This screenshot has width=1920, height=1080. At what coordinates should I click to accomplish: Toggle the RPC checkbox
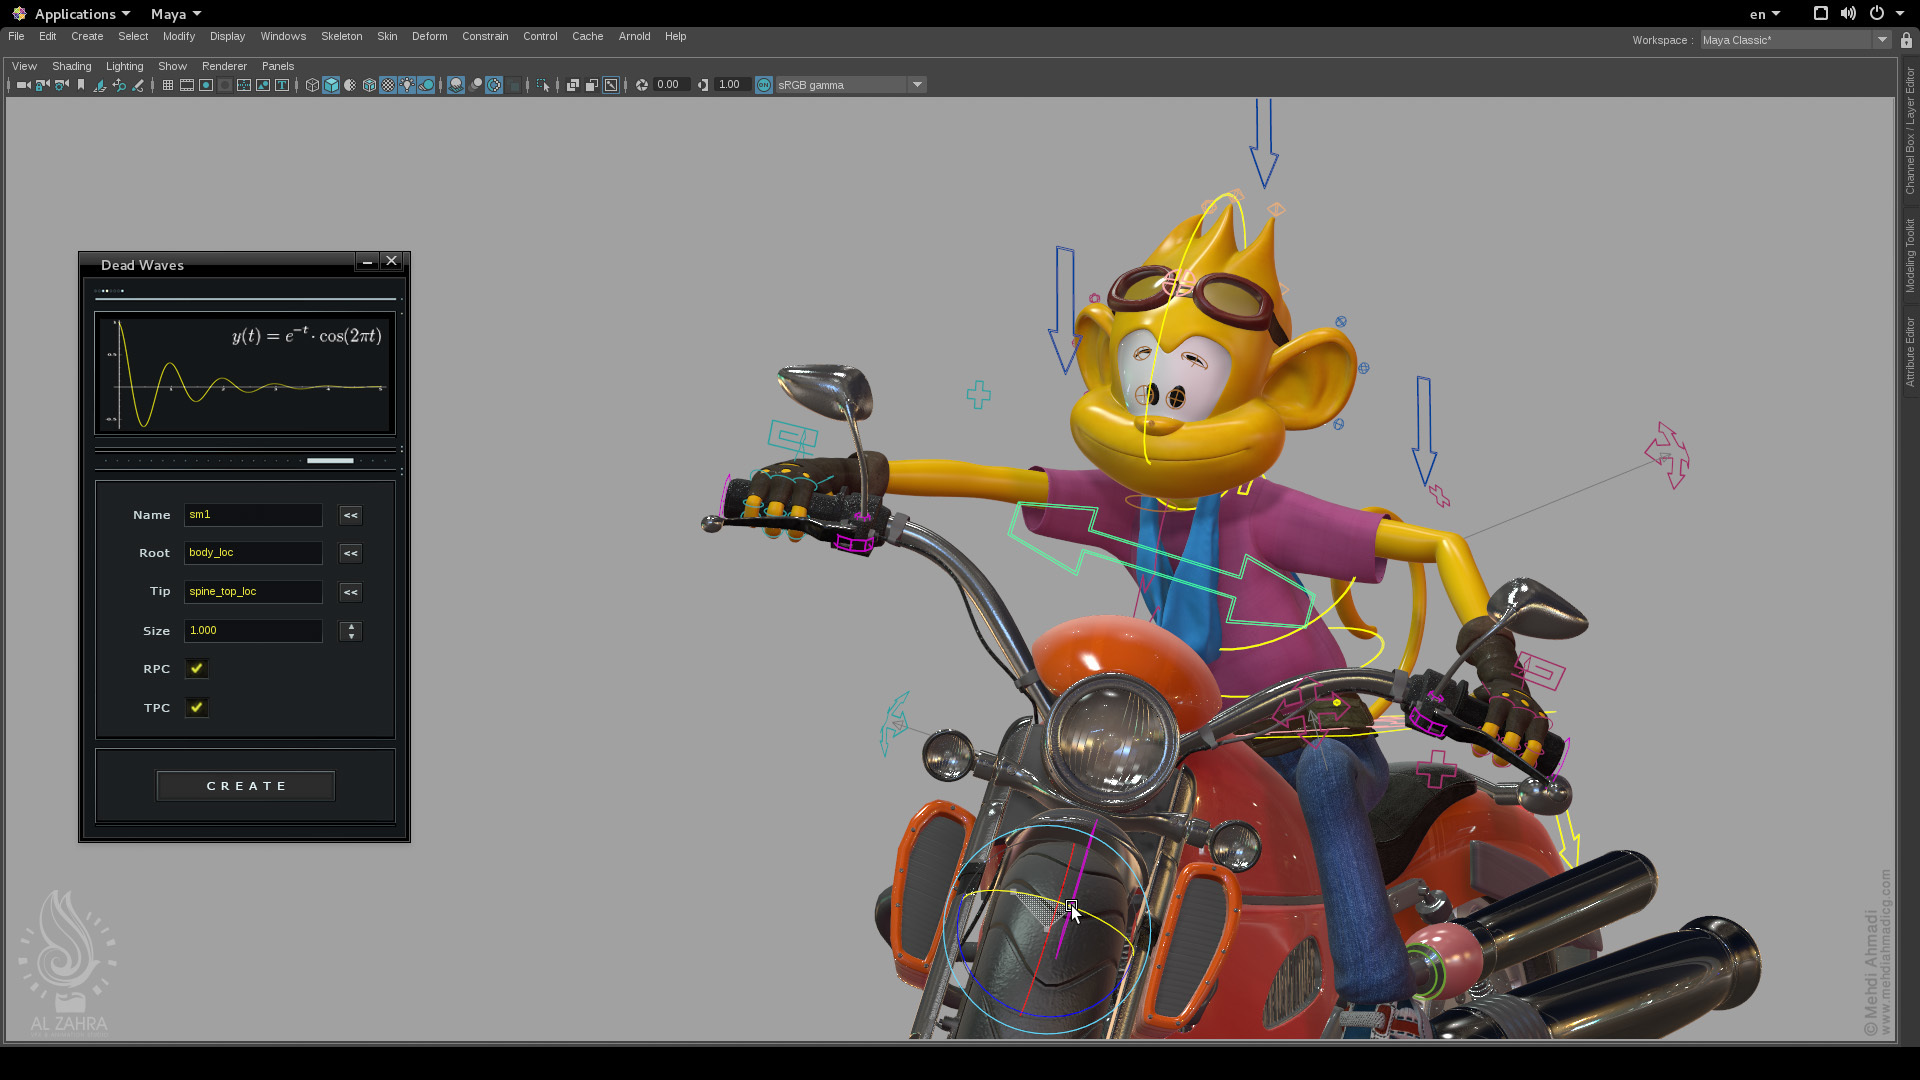pyautogui.click(x=197, y=669)
